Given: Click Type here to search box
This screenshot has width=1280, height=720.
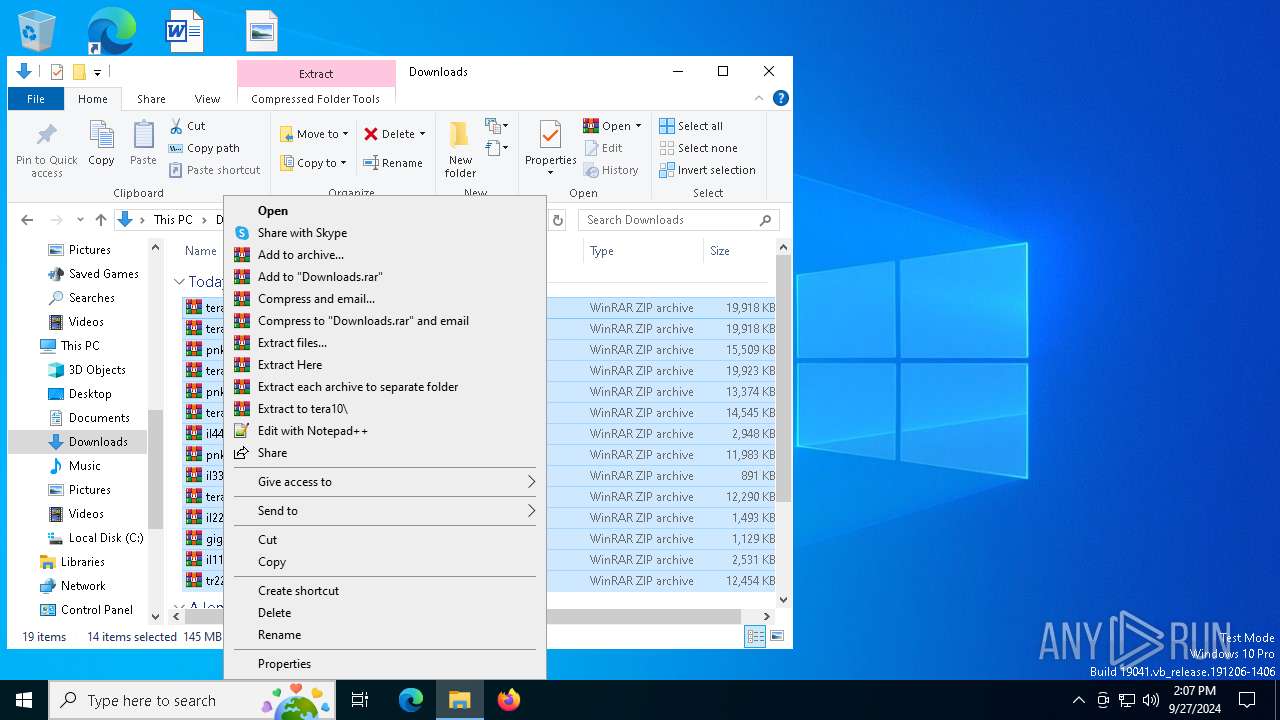Looking at the screenshot, I should 190,700.
